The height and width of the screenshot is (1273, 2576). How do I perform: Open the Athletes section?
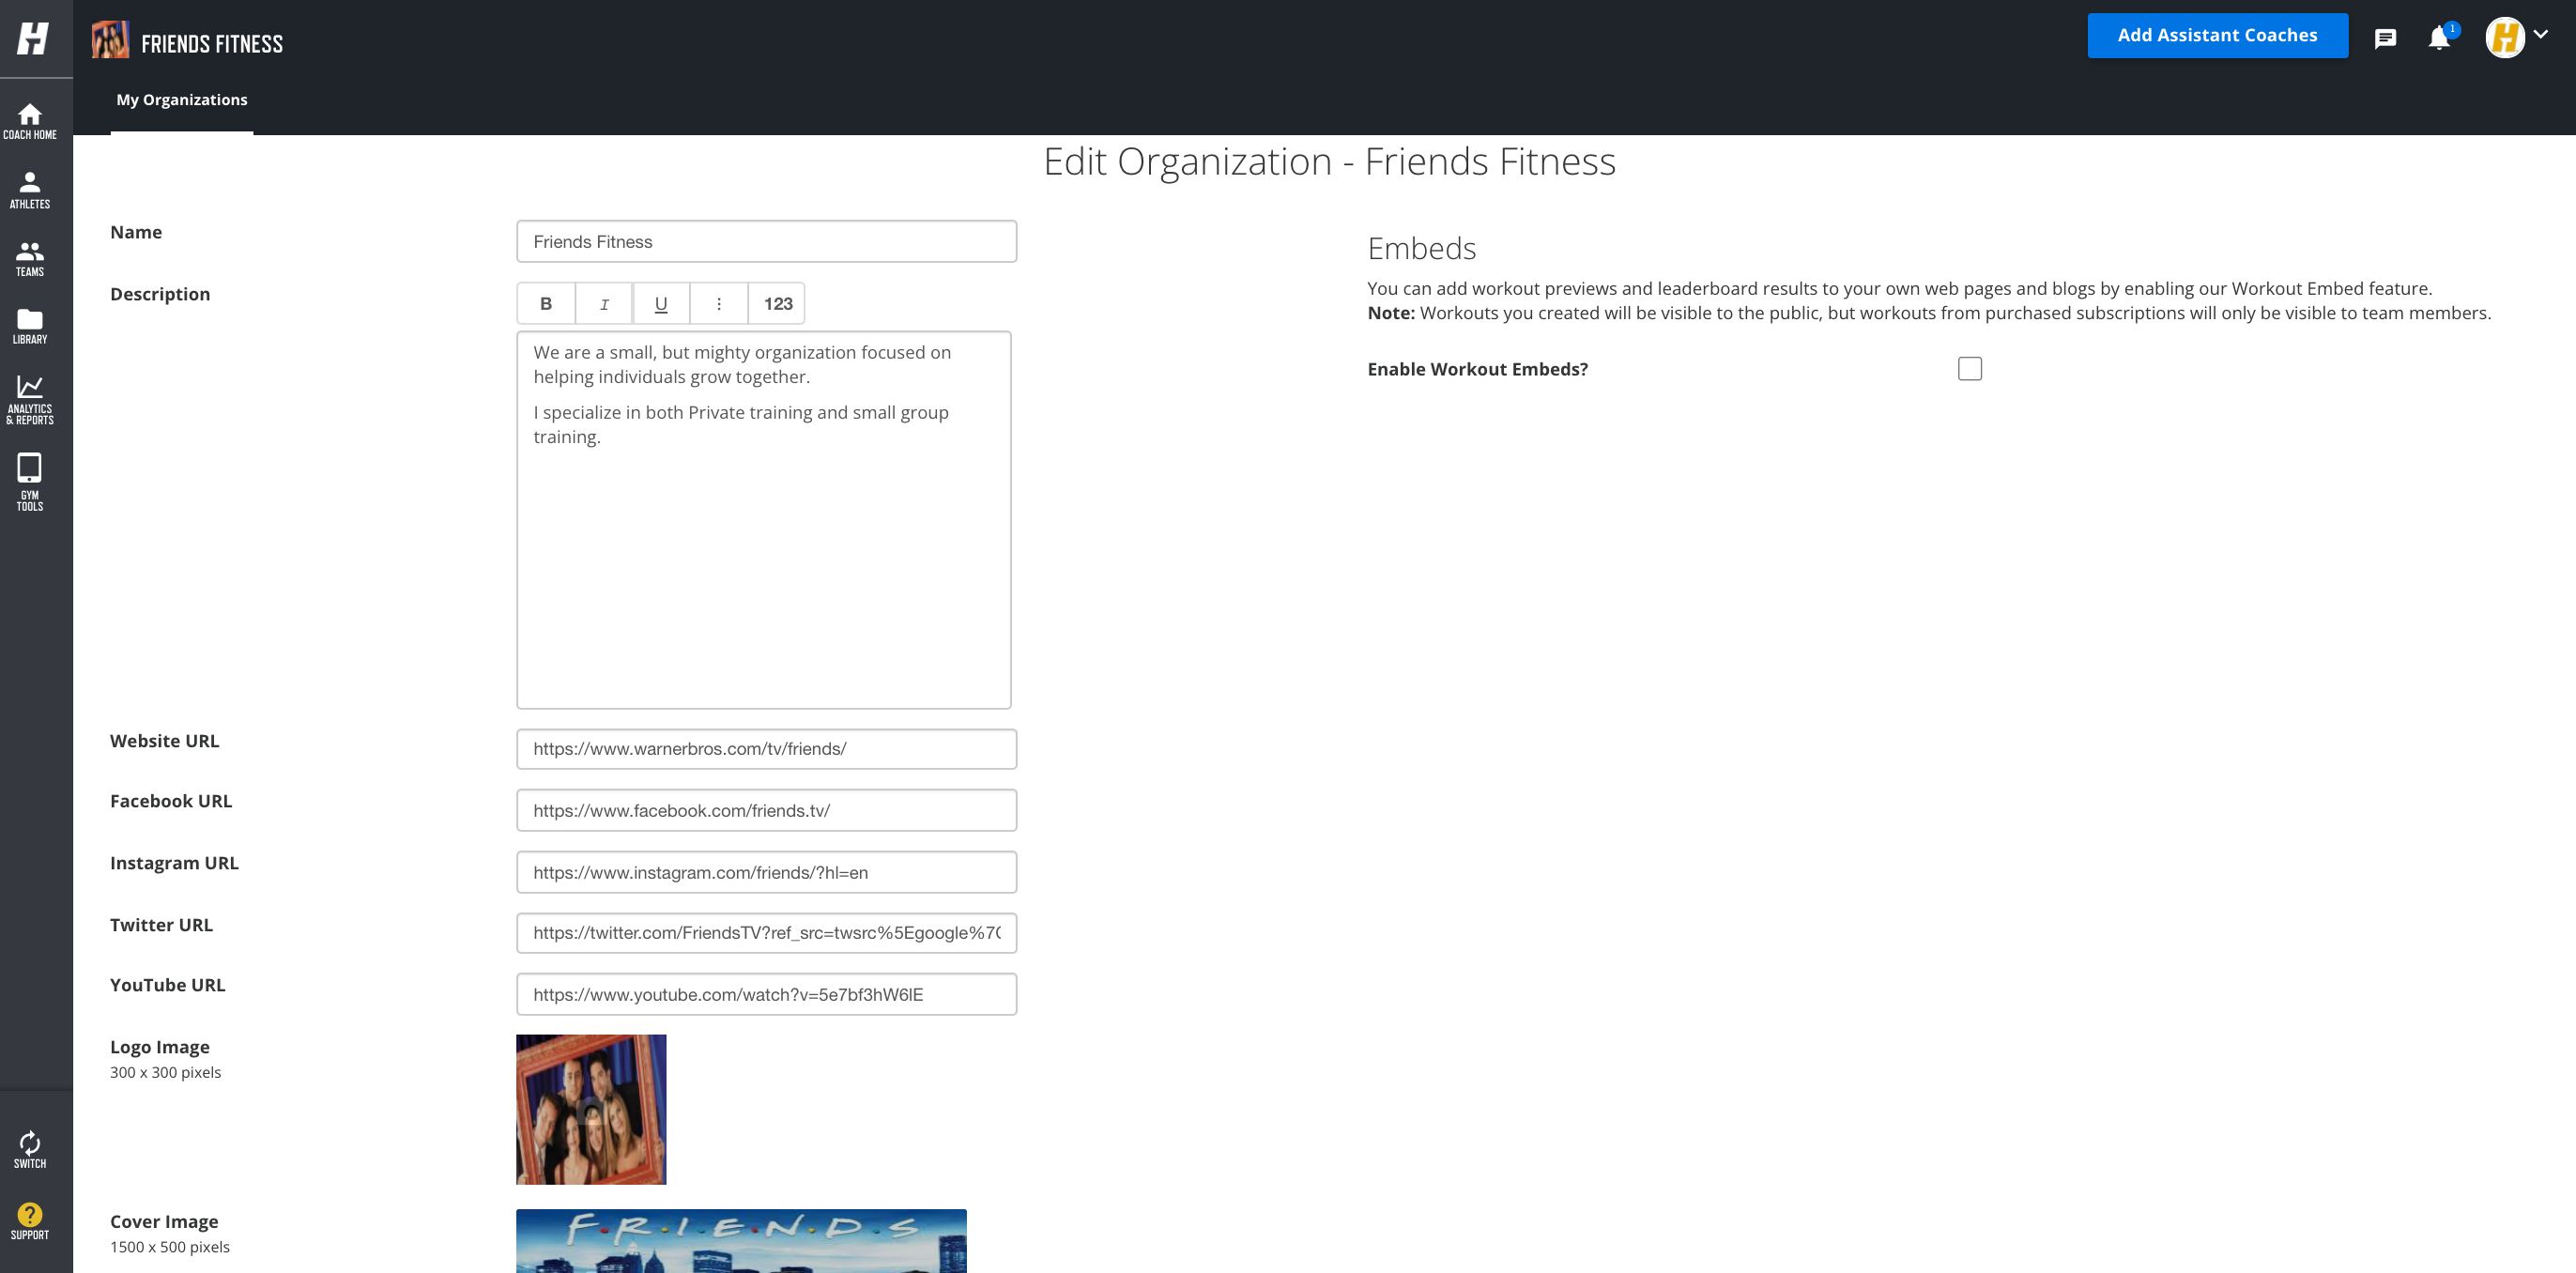pyautogui.click(x=30, y=190)
